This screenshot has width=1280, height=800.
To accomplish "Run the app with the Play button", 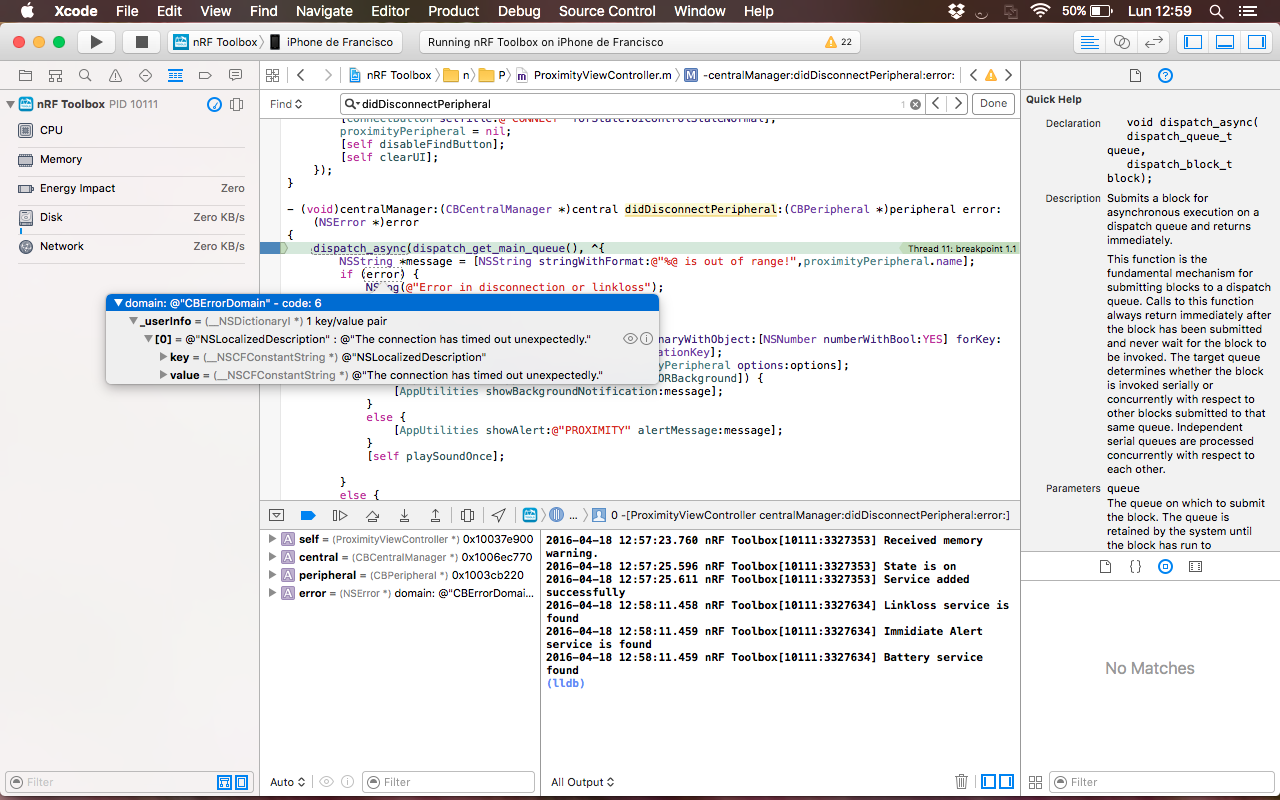I will pos(96,42).
